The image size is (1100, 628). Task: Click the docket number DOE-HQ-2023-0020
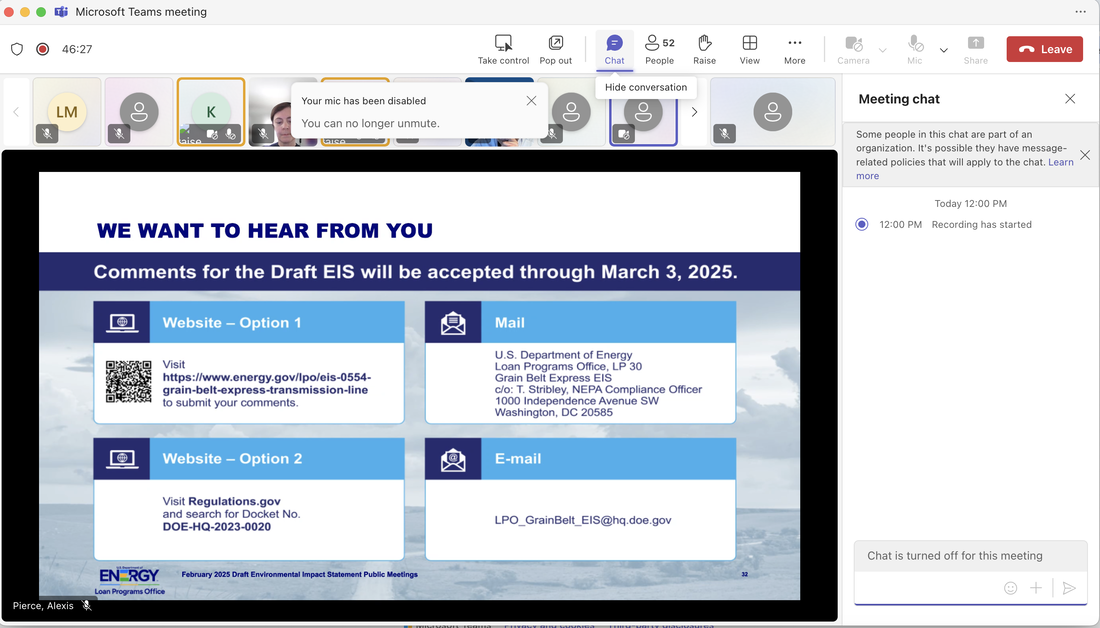pos(217,527)
